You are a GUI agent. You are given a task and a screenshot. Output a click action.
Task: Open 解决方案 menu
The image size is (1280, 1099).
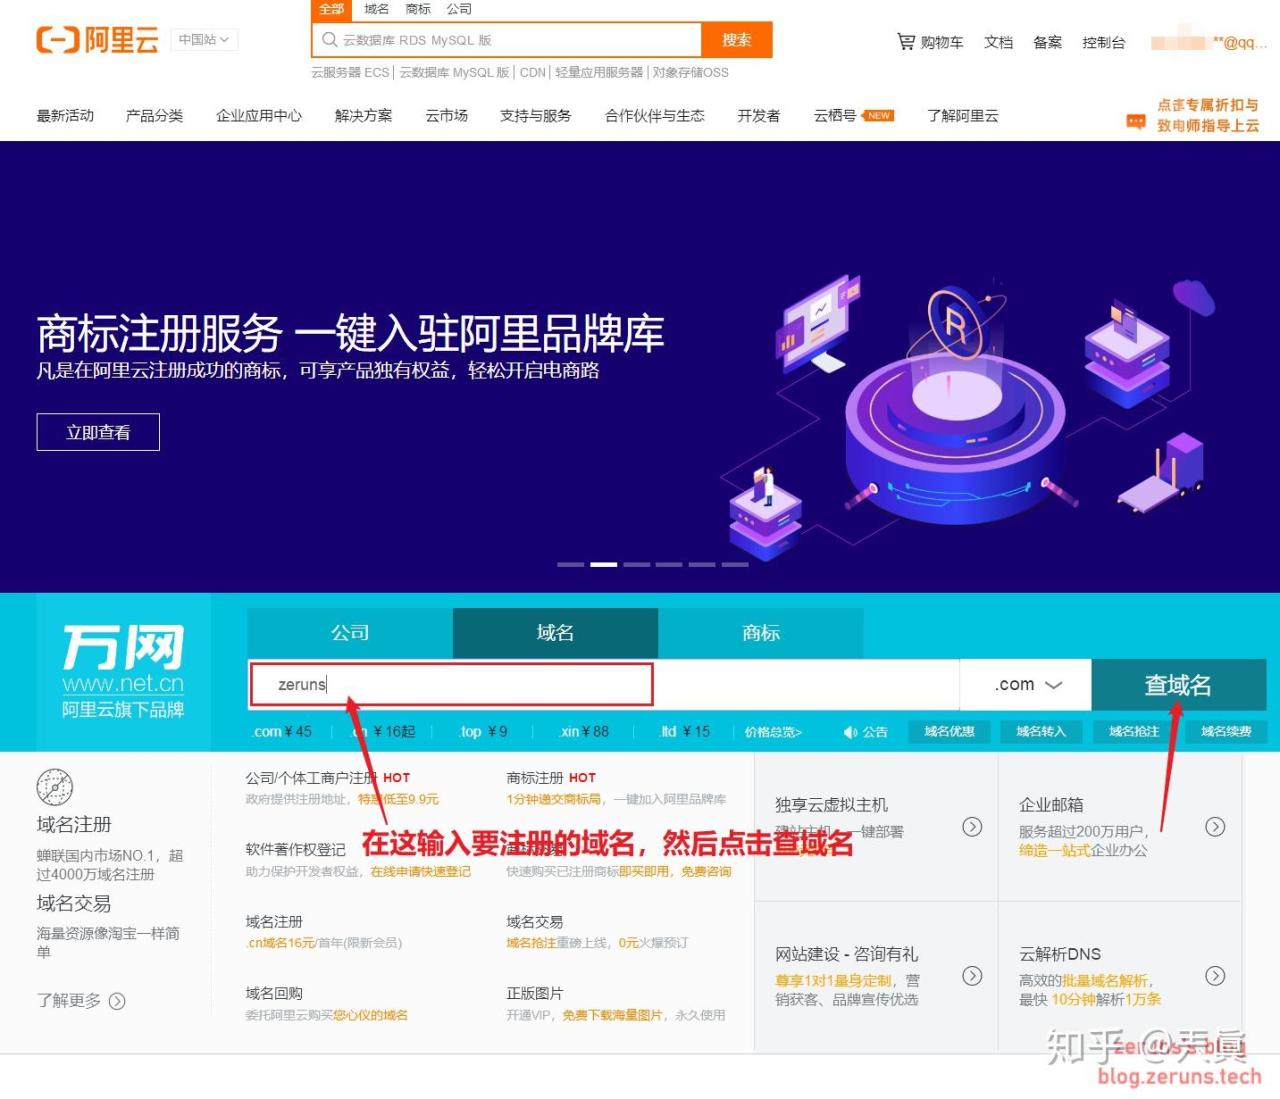(x=364, y=116)
